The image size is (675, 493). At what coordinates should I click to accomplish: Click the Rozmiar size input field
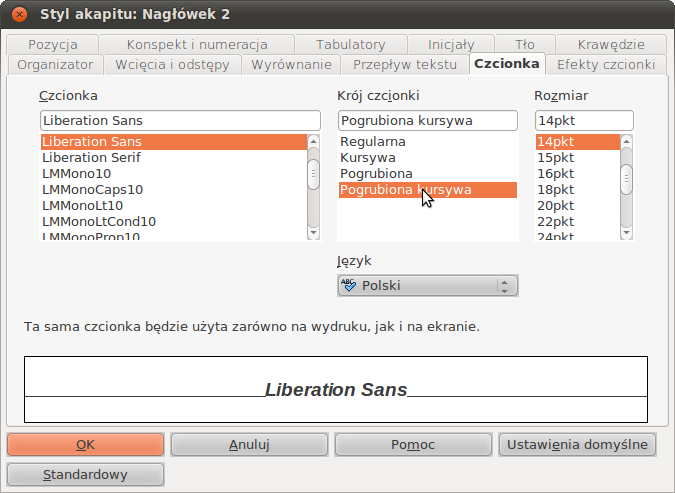[x=584, y=121]
